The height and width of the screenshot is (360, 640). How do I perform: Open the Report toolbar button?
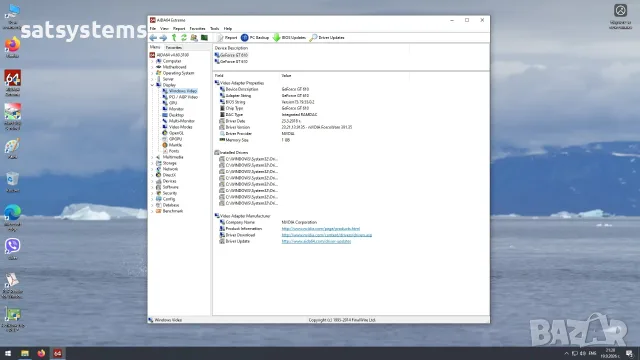(227, 38)
